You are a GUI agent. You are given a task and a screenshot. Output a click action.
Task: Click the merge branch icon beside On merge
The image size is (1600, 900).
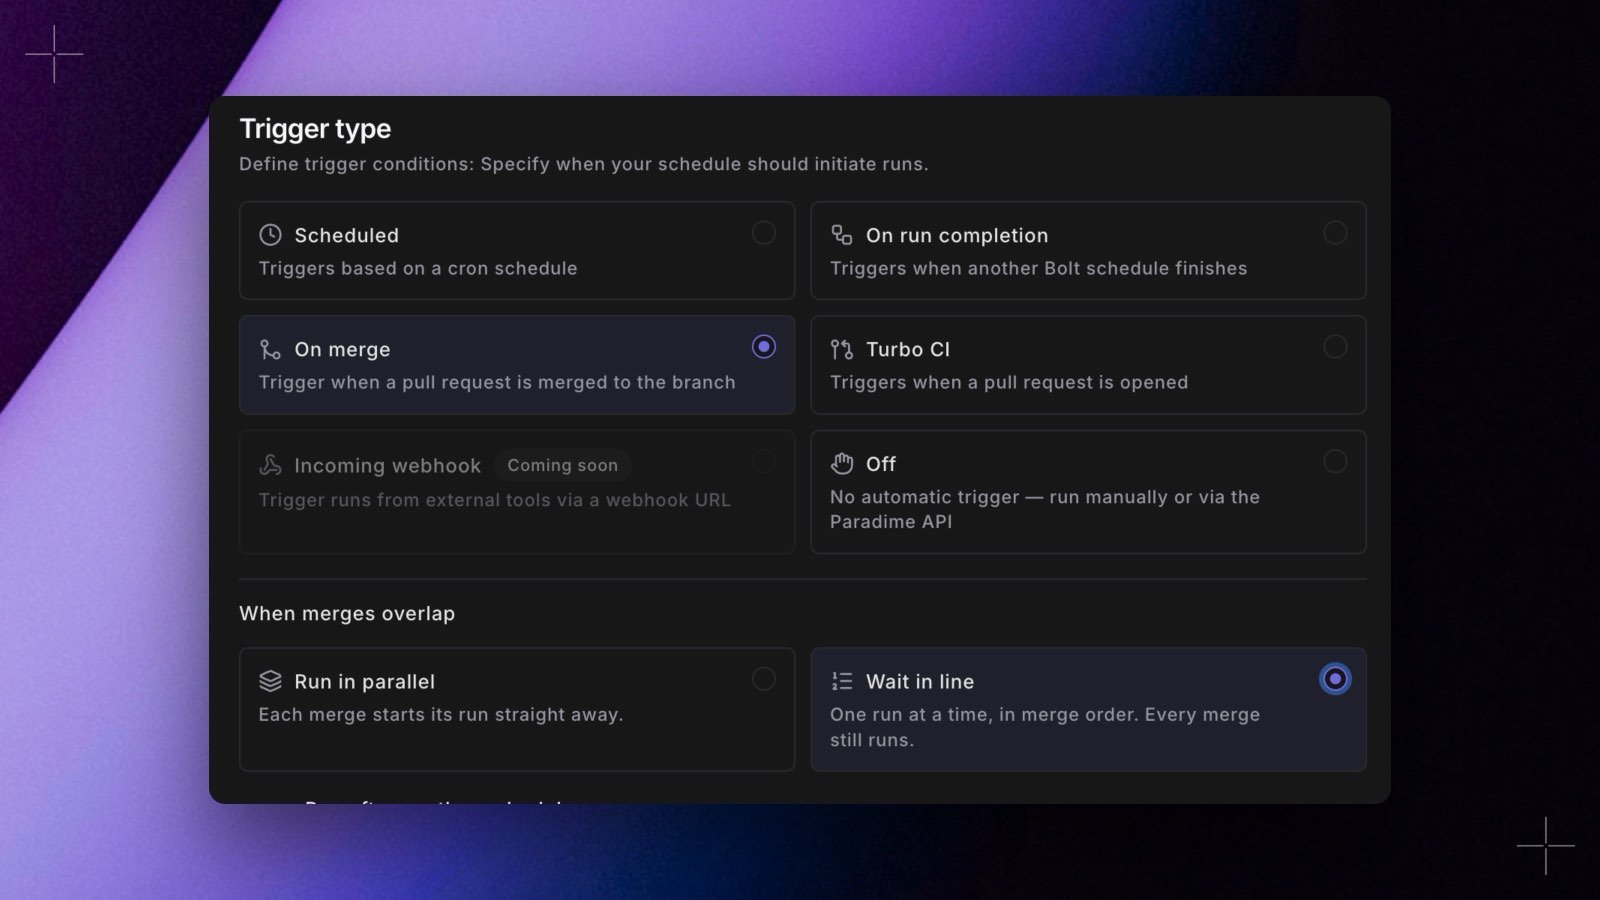click(x=270, y=349)
